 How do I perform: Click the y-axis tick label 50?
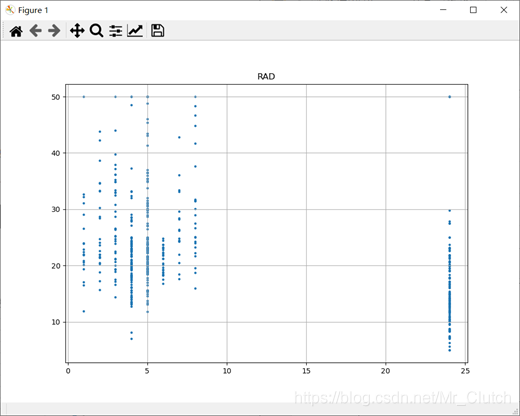pyautogui.click(x=56, y=97)
